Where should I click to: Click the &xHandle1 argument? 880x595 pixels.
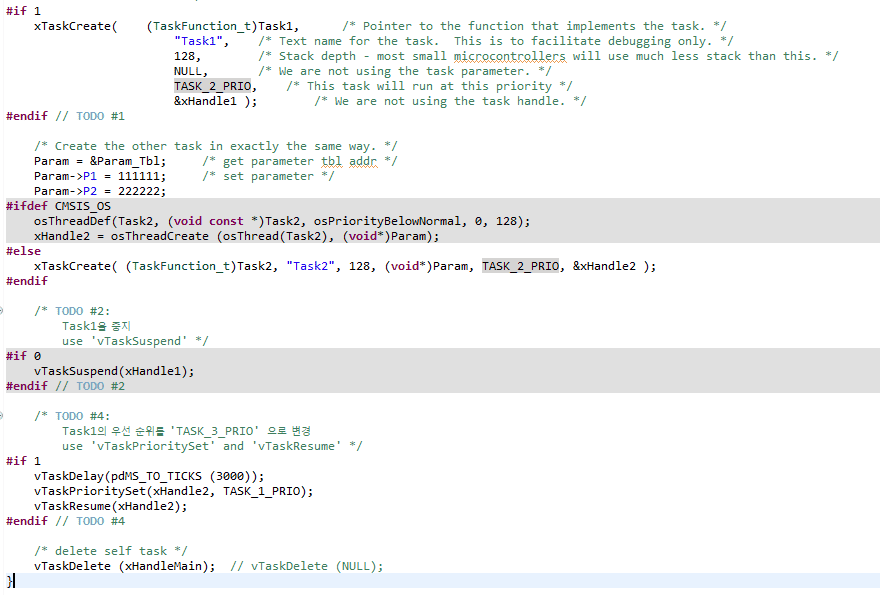click(x=205, y=101)
